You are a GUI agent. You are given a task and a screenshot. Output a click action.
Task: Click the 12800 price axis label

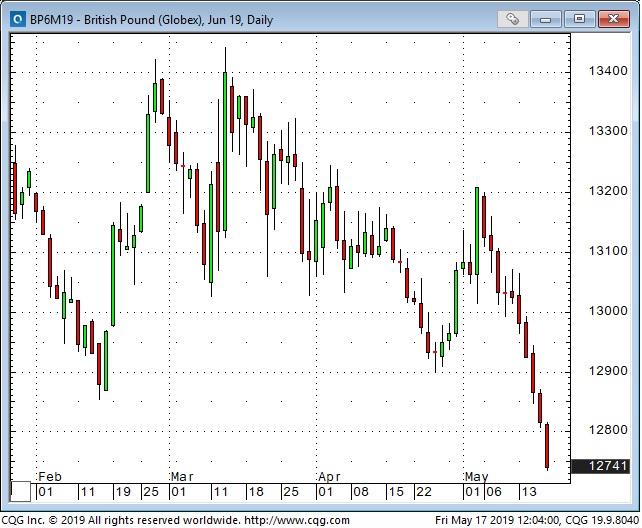(x=608, y=429)
